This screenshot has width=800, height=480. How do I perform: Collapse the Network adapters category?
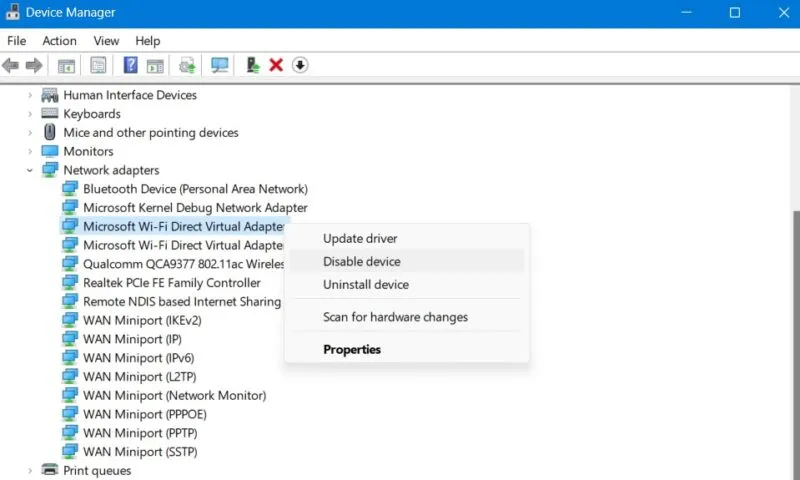[x=30, y=171]
